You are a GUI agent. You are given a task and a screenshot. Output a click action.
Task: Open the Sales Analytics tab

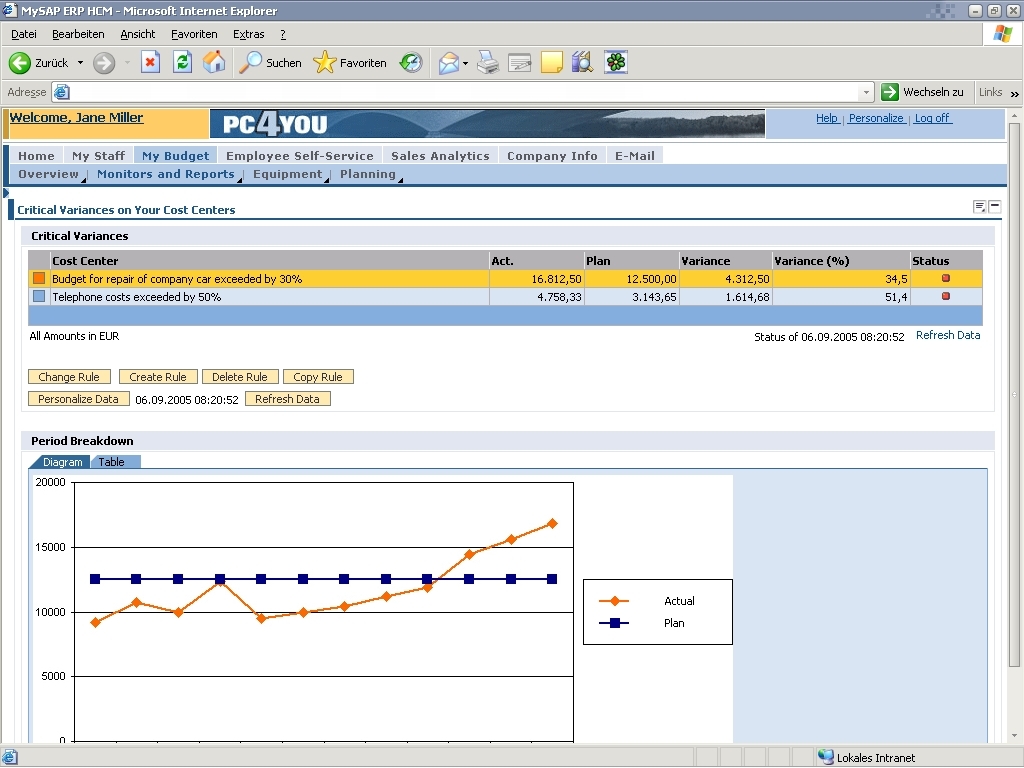click(x=440, y=156)
